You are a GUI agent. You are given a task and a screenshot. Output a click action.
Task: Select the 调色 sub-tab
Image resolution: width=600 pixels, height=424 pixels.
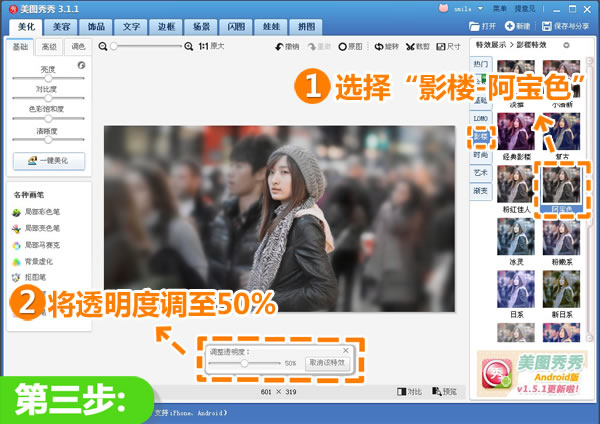click(78, 47)
